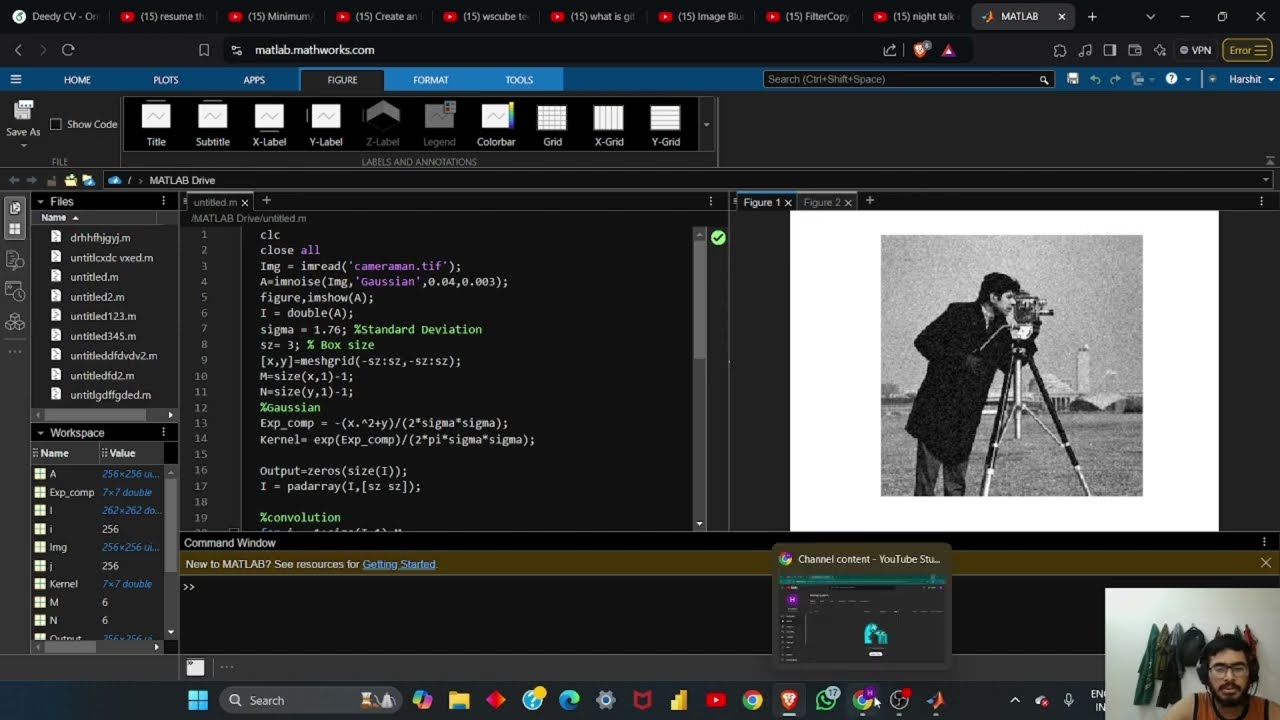Viewport: 1280px width, 720px height.
Task: Click the Files panel horizontal scrollbar
Action: click(x=97, y=414)
